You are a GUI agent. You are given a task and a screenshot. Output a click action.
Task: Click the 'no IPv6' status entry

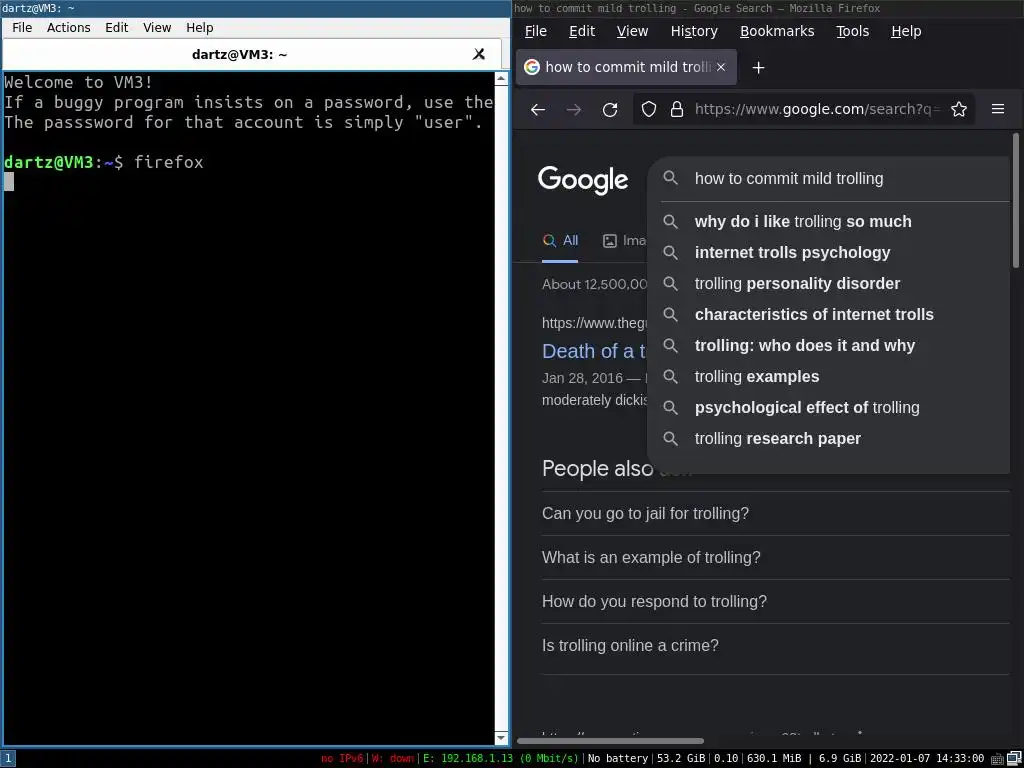(342, 759)
